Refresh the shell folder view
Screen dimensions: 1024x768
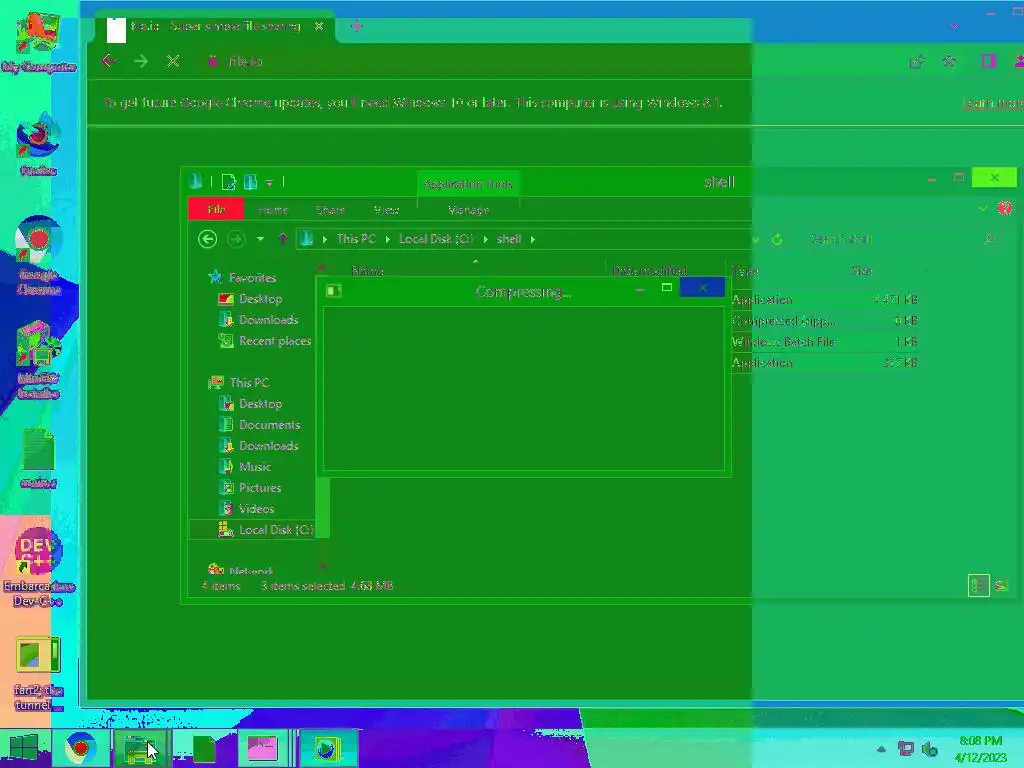coord(776,239)
